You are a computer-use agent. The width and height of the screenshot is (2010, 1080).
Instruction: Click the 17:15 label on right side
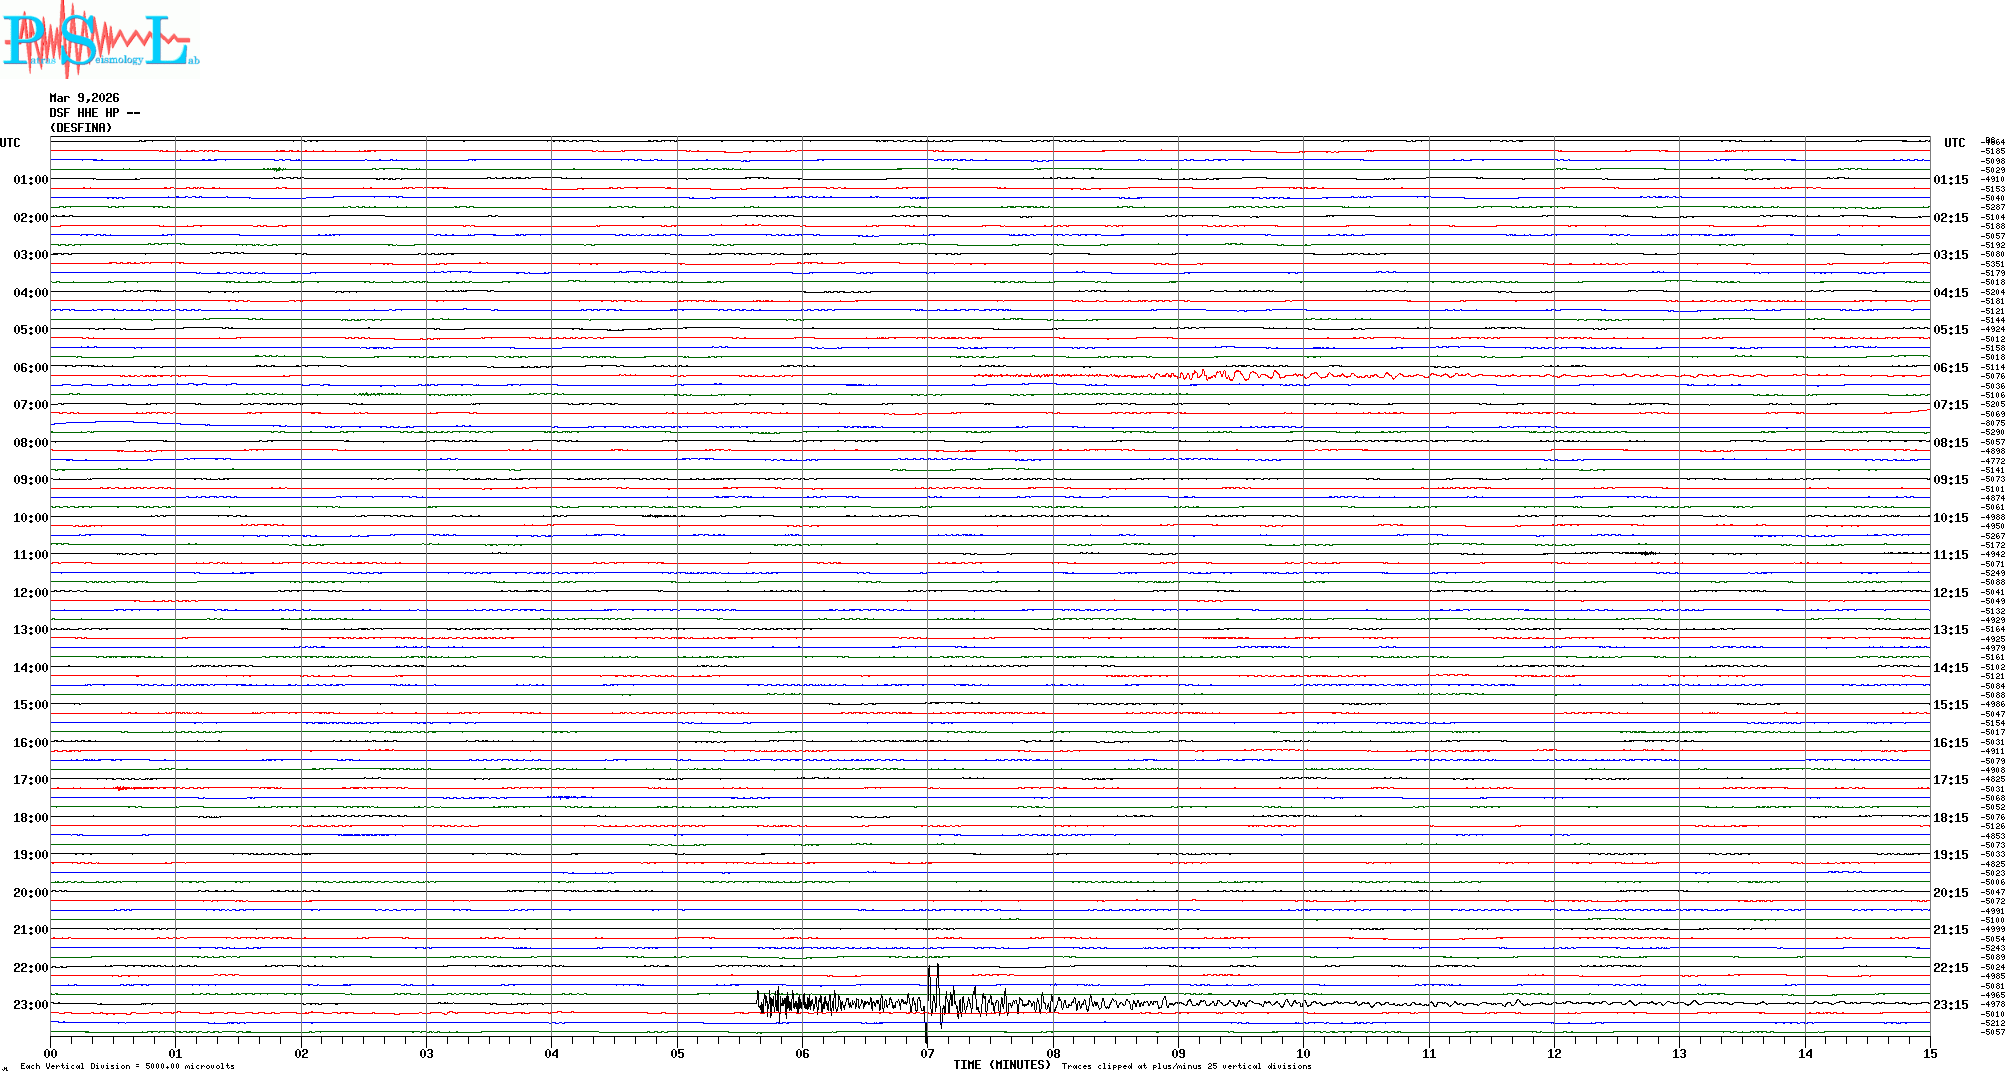tap(1950, 780)
